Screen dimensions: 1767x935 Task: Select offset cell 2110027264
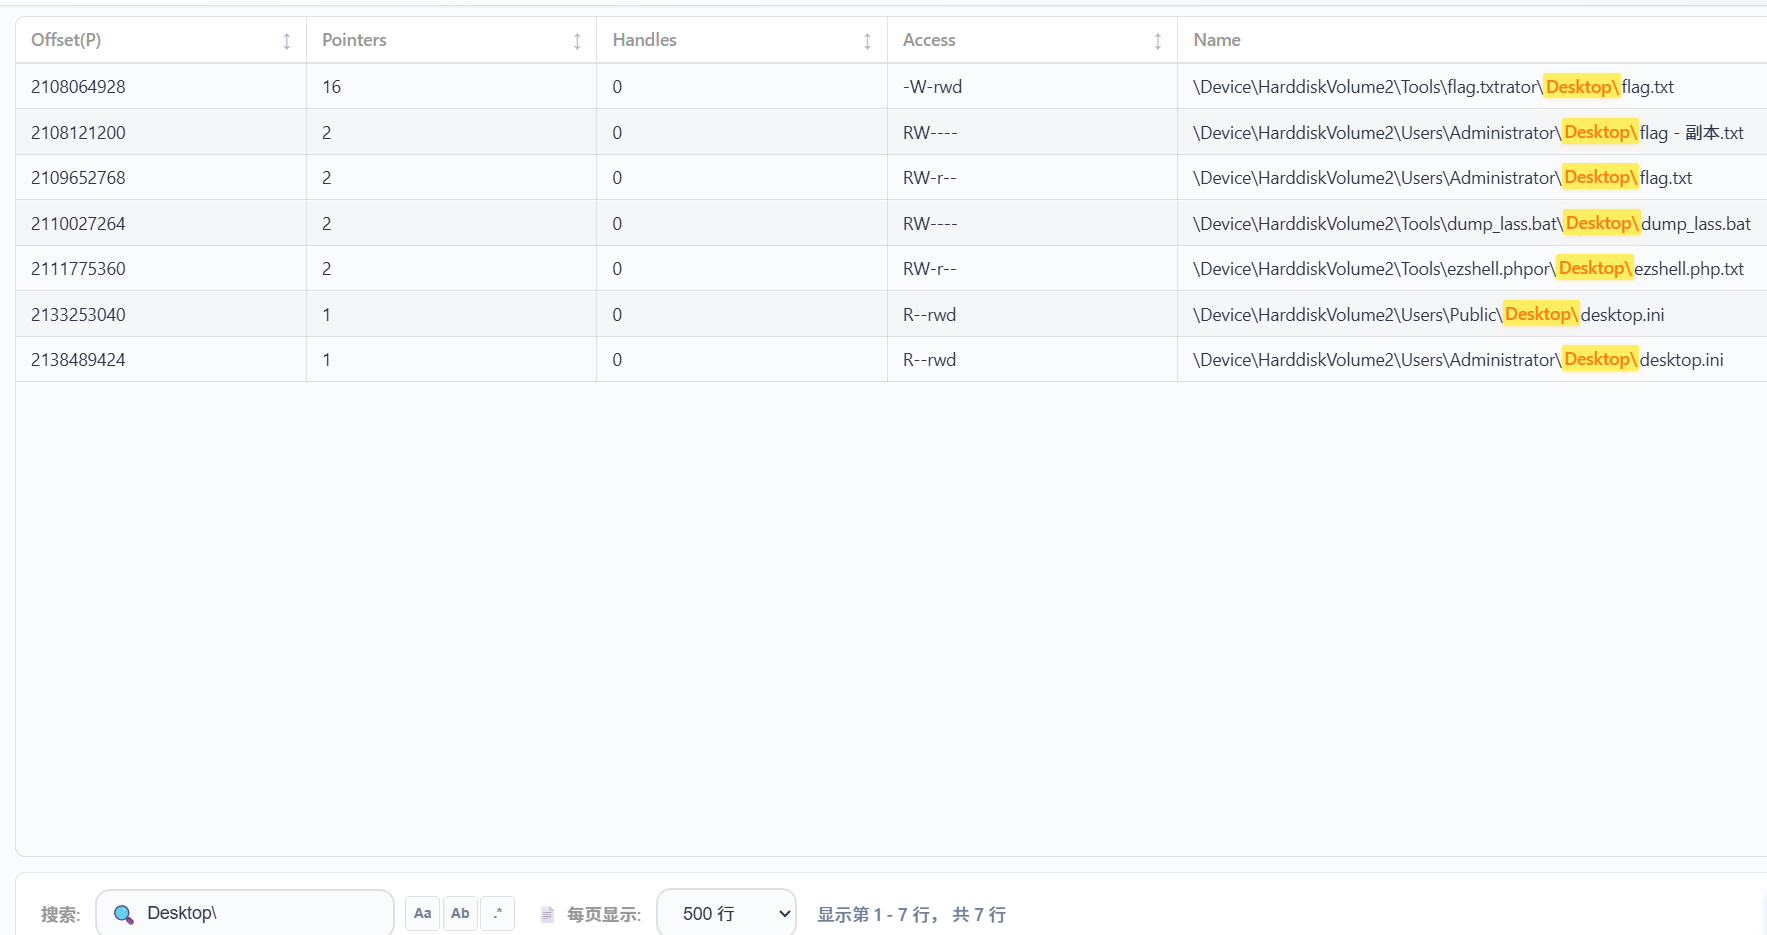(78, 224)
